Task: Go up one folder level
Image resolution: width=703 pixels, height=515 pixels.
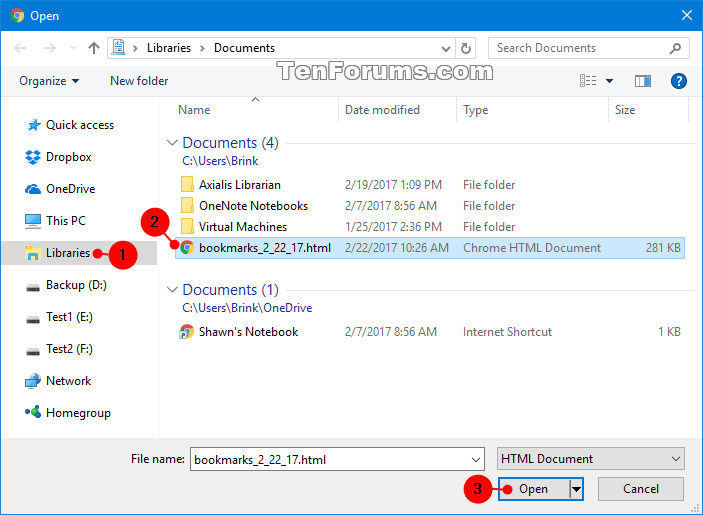Action: coord(94,48)
